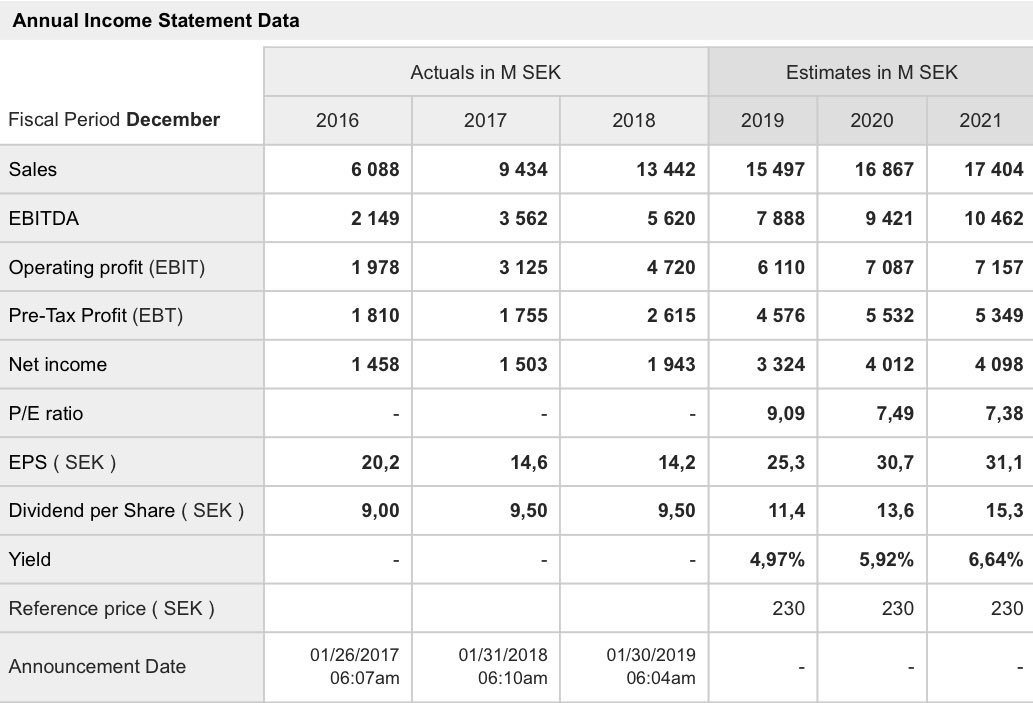Select the 2020 Sales estimate 16 867

point(884,169)
